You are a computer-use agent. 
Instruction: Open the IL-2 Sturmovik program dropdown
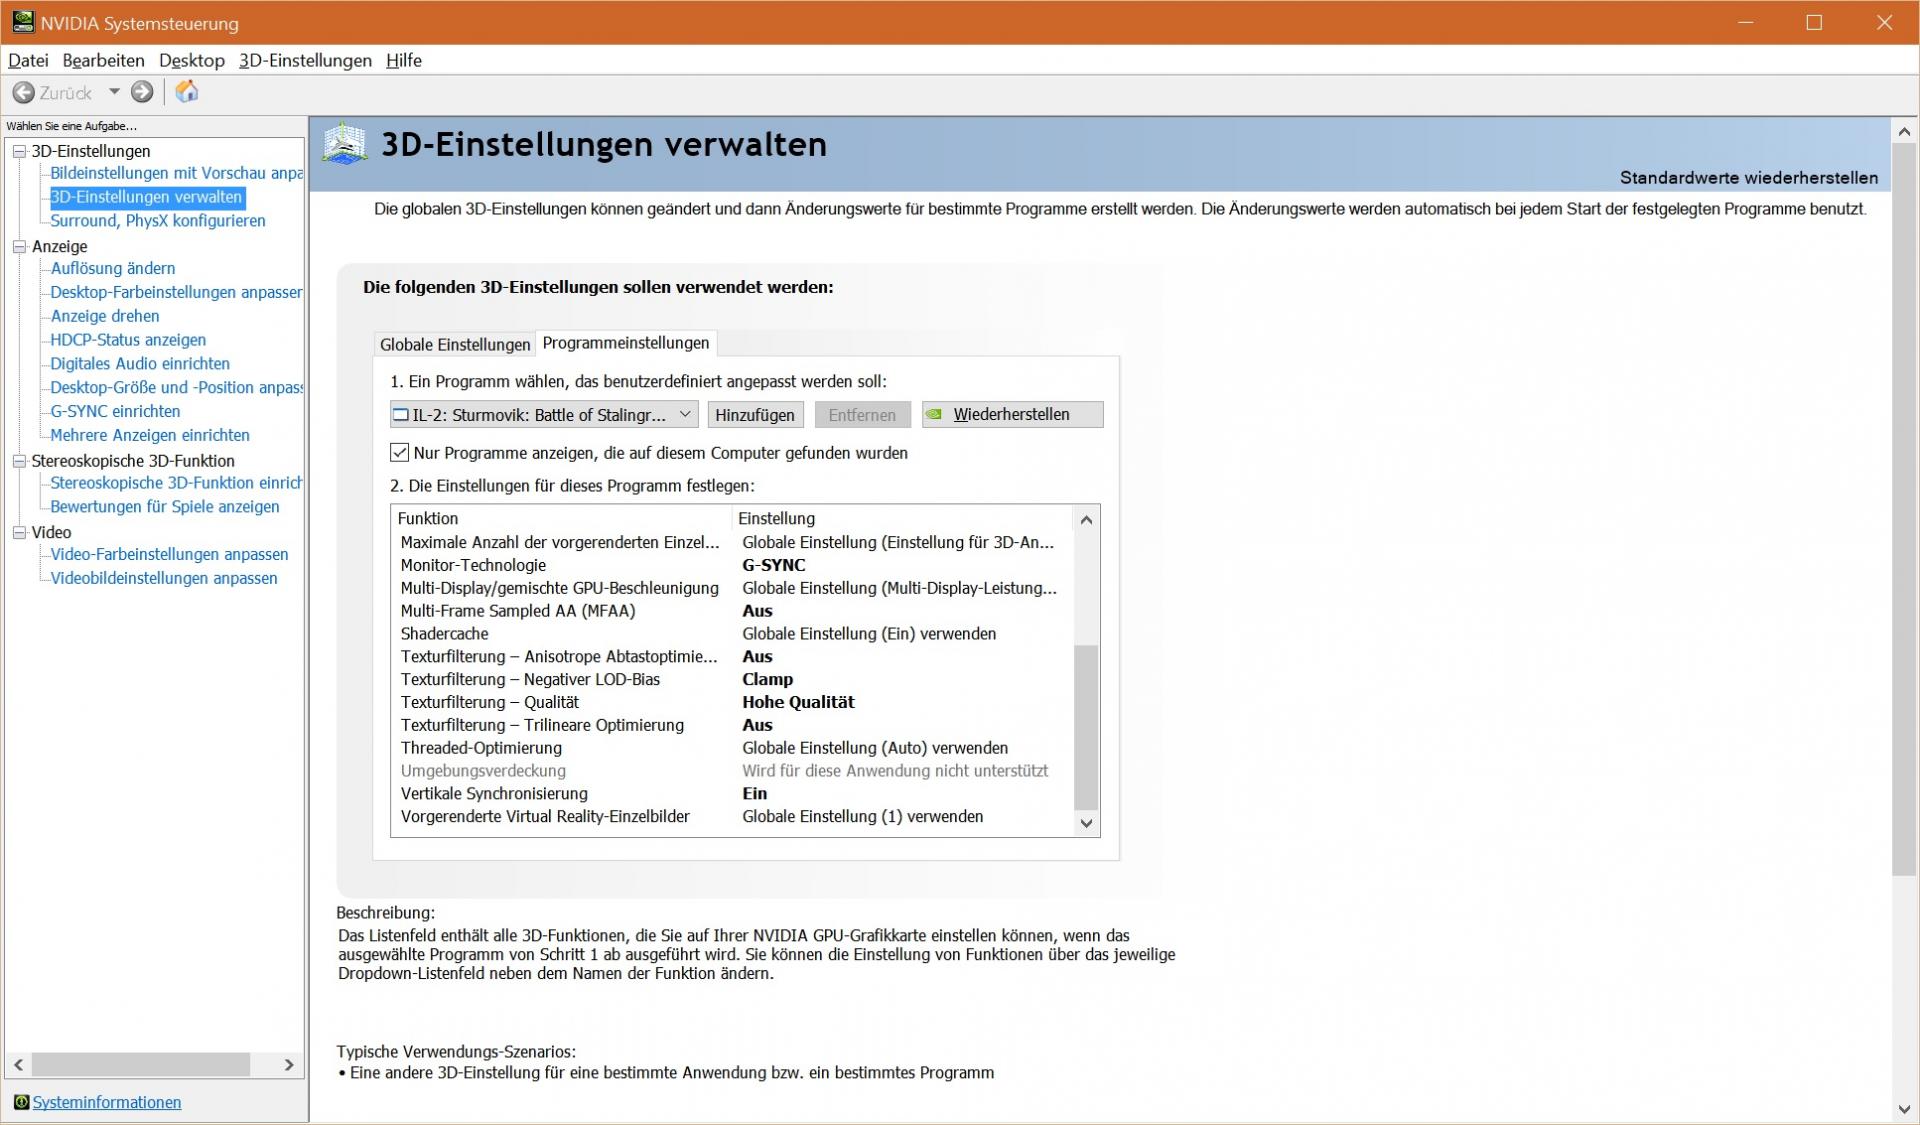685,414
